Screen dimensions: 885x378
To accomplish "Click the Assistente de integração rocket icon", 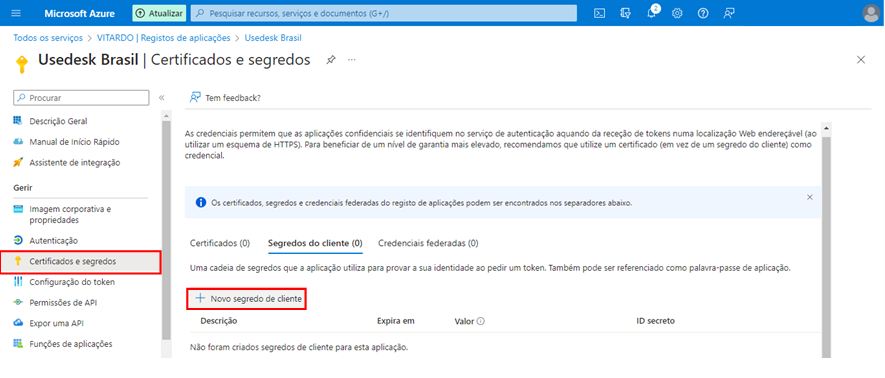I will [x=18, y=162].
